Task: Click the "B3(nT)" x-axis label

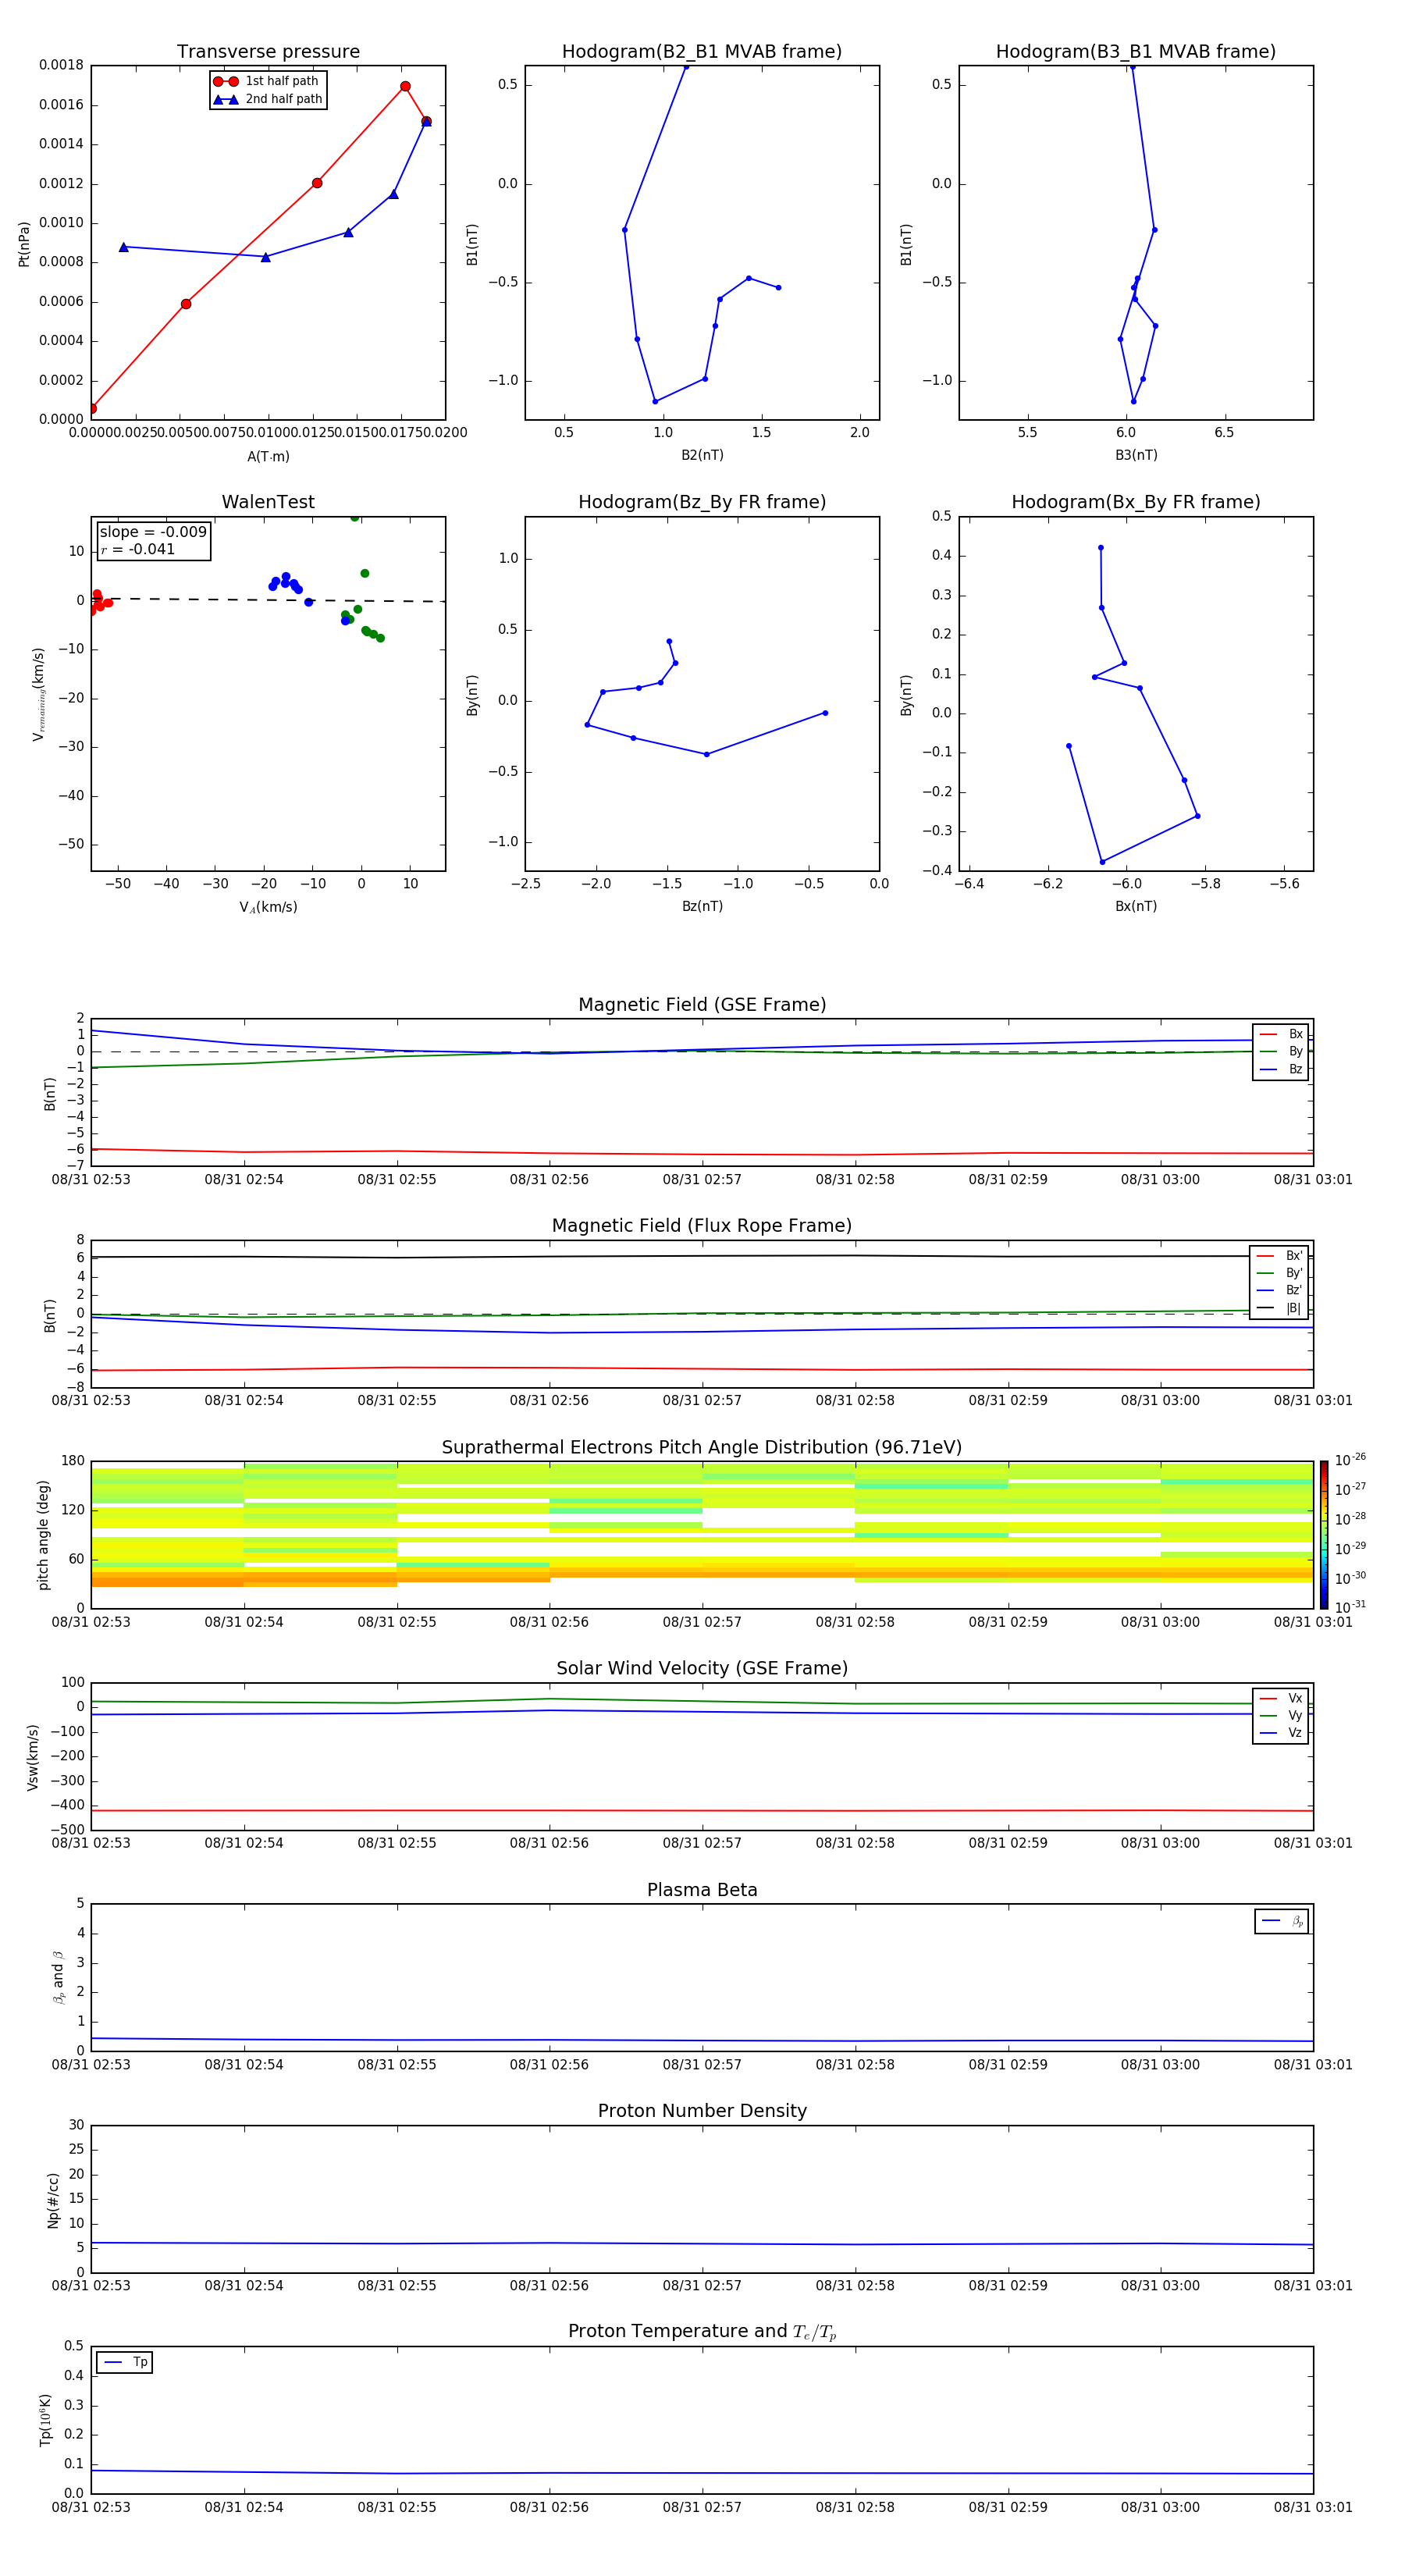Action: click(x=1136, y=455)
